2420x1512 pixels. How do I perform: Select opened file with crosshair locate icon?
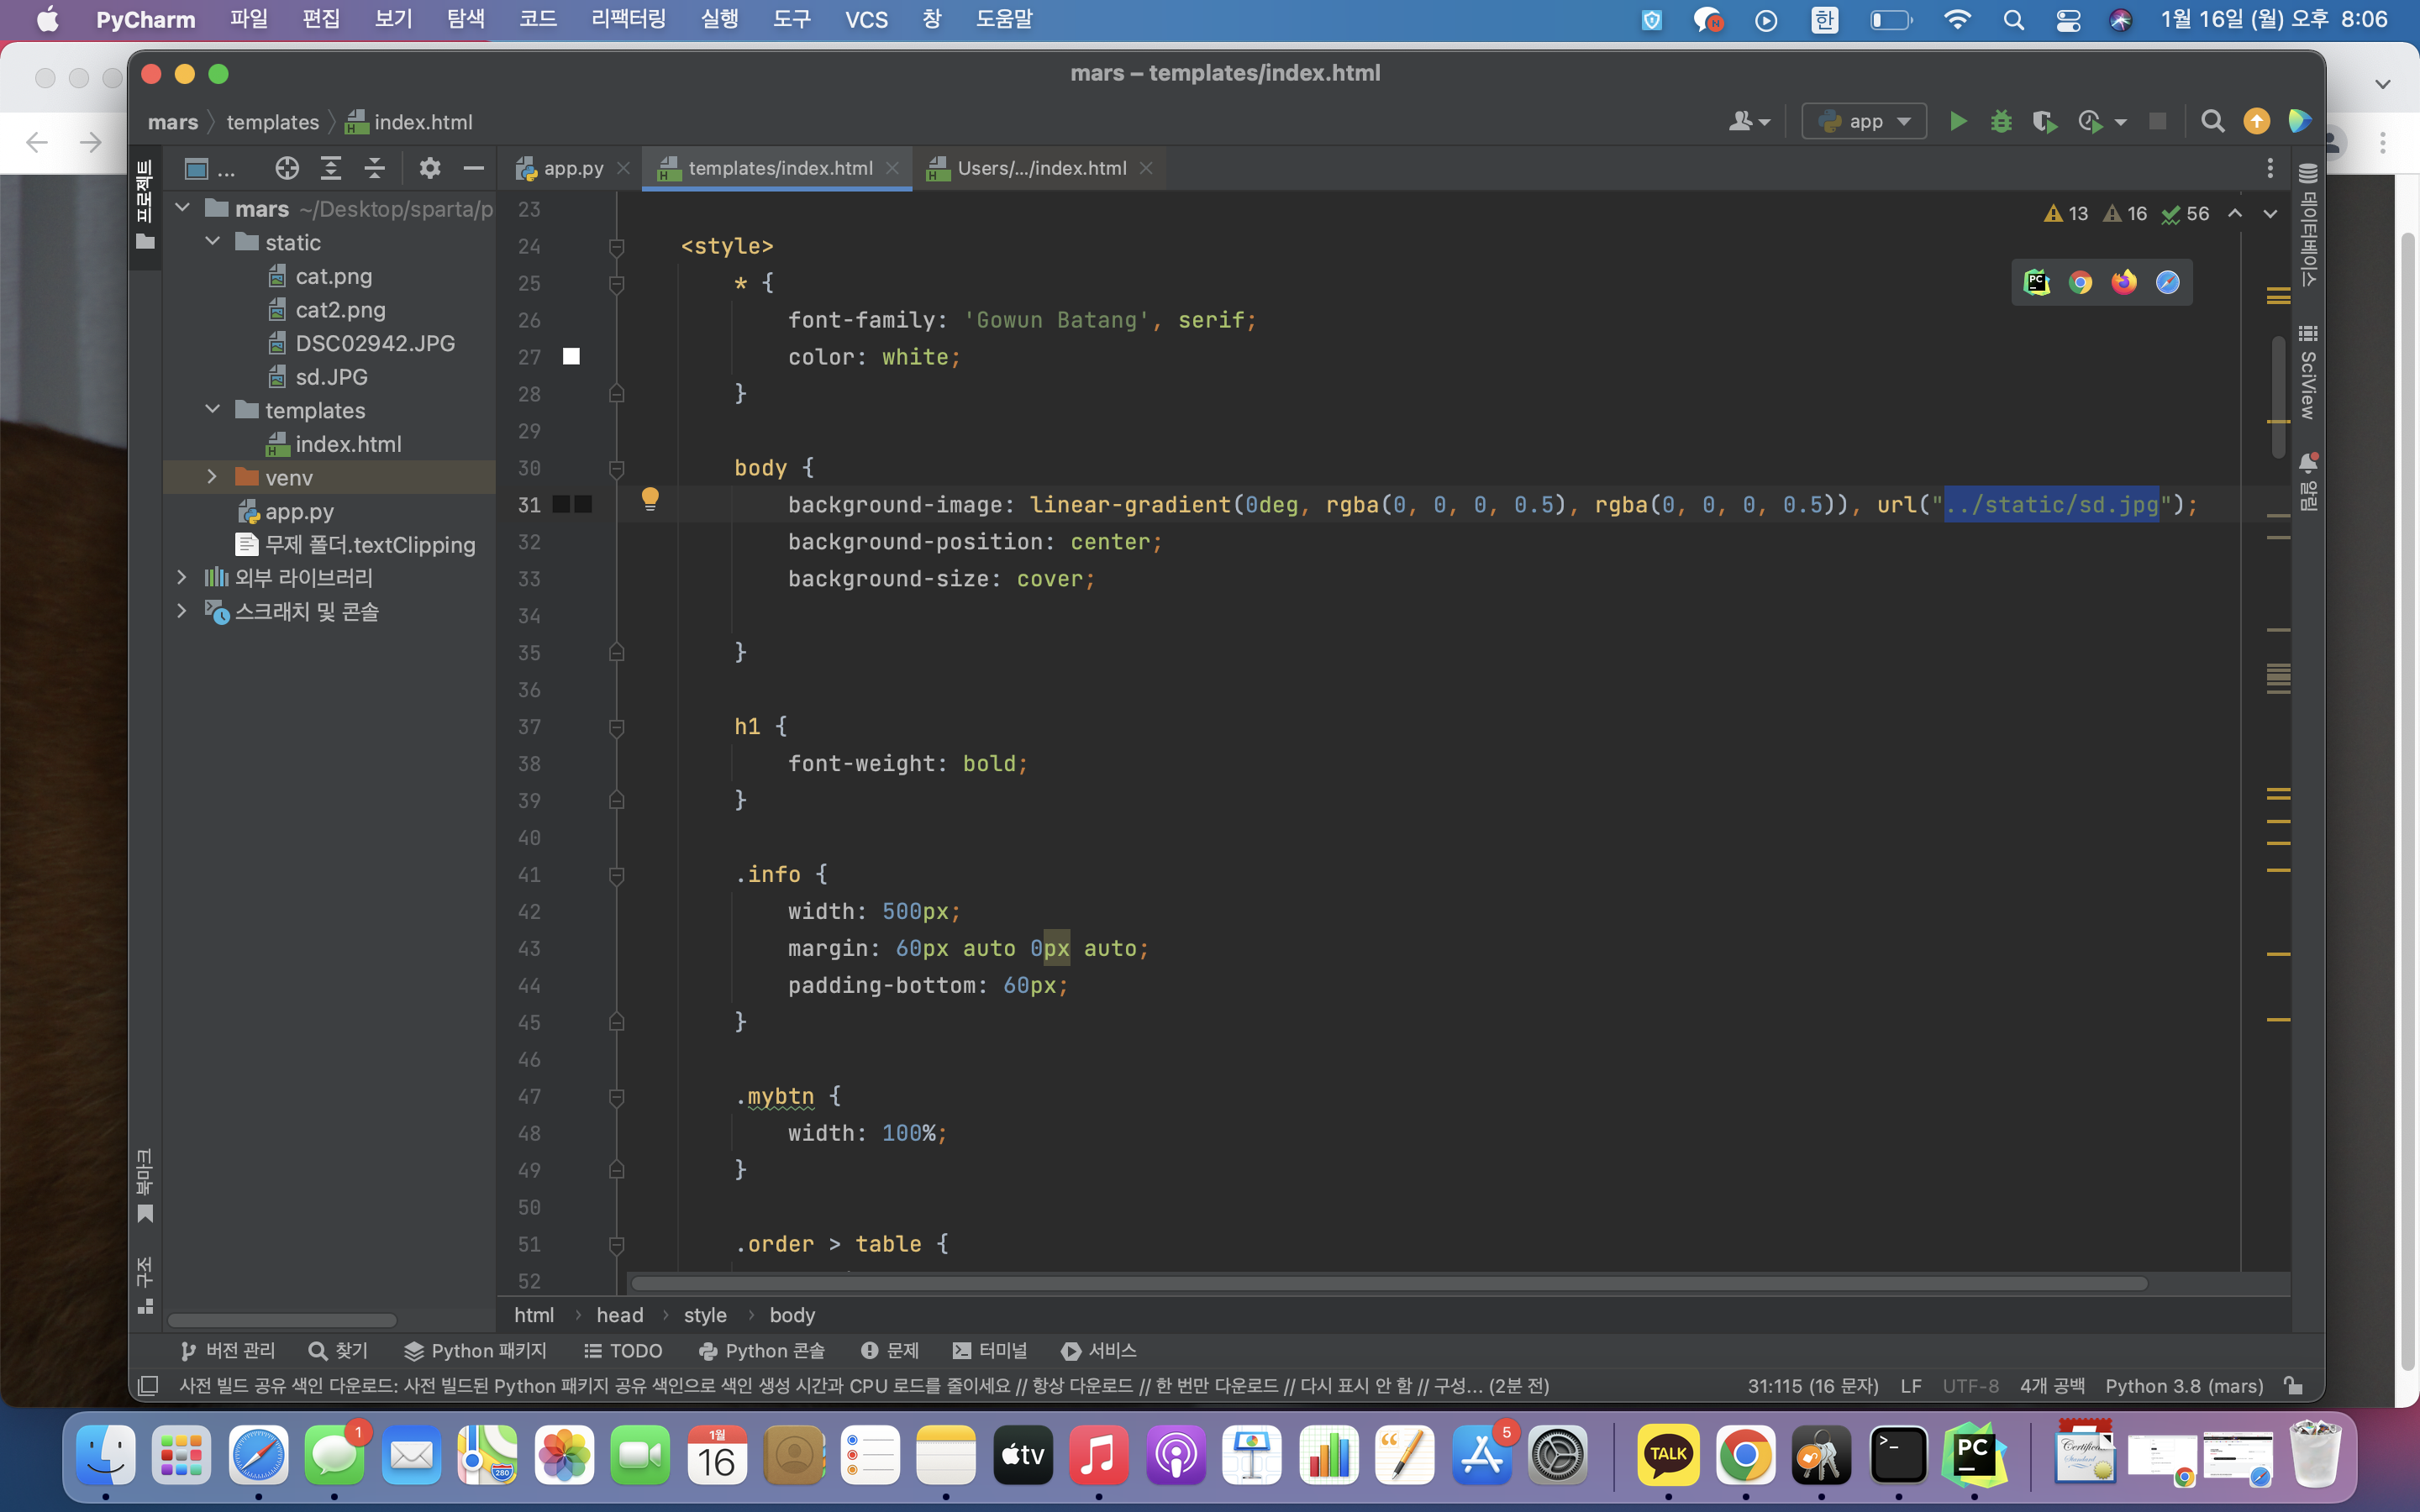pyautogui.click(x=287, y=168)
